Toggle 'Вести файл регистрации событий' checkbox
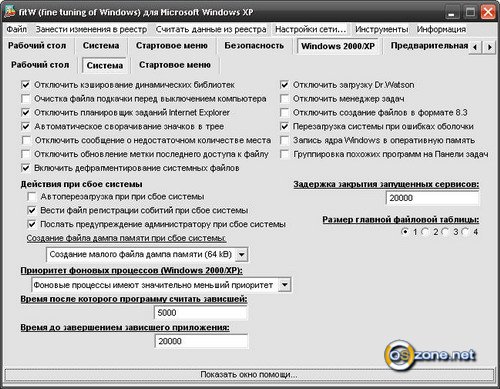500x389 pixels. click(32, 210)
